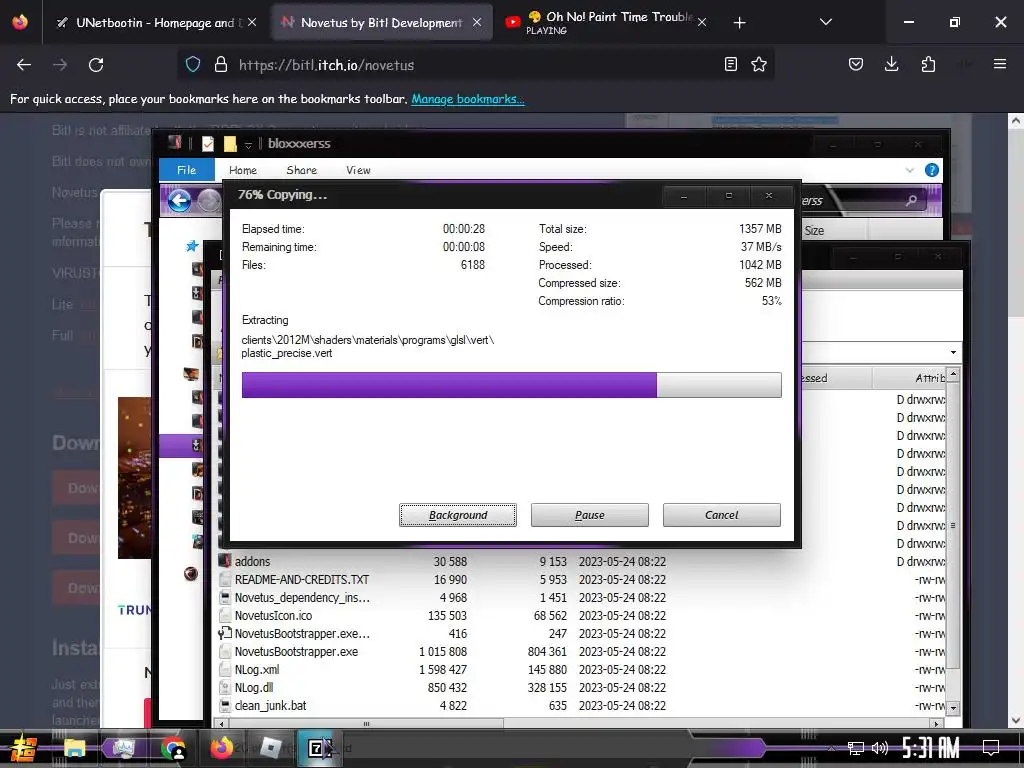Cancel the copying operation
Screen dimensions: 1024x768
click(722, 515)
